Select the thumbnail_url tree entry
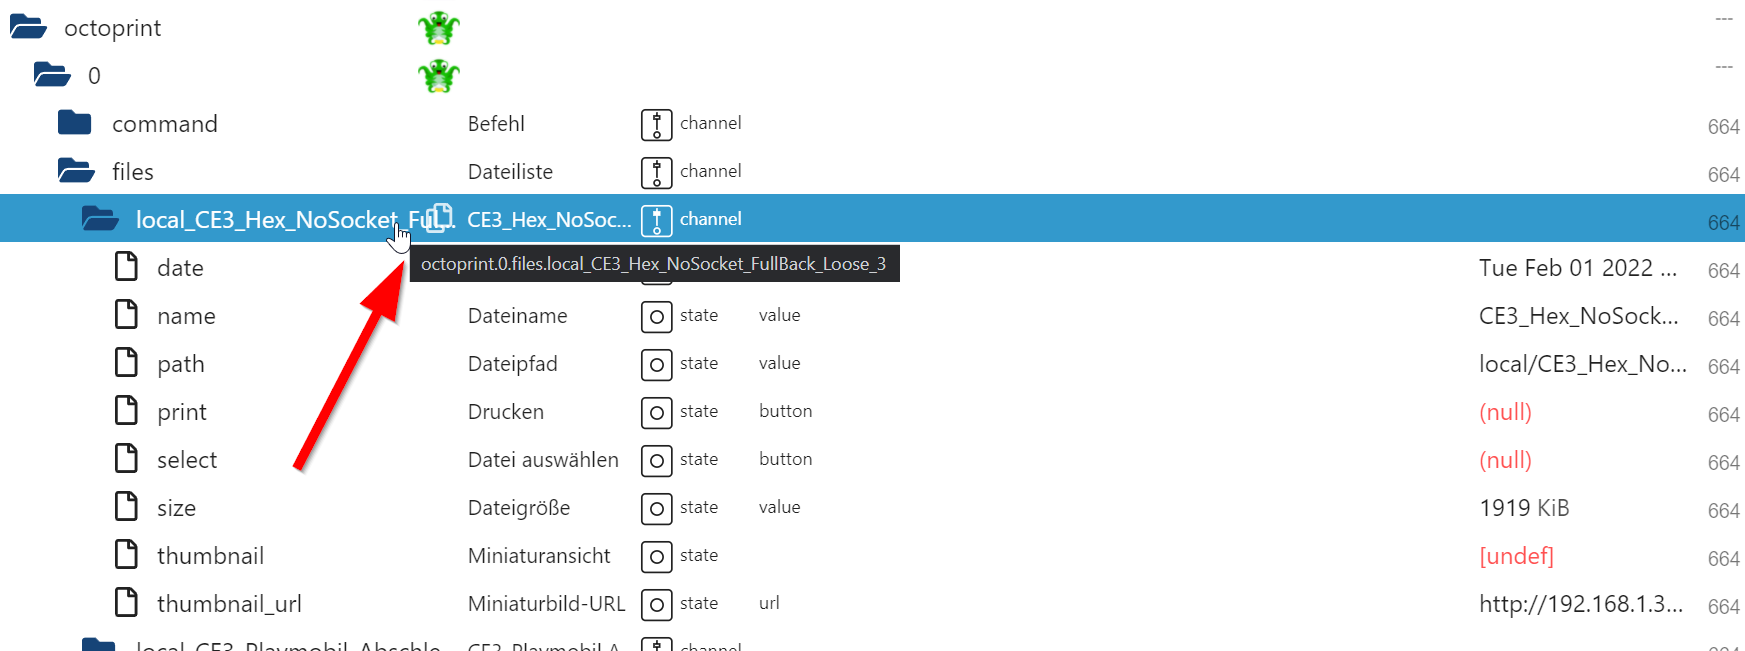This screenshot has width=1745, height=651. (x=229, y=604)
